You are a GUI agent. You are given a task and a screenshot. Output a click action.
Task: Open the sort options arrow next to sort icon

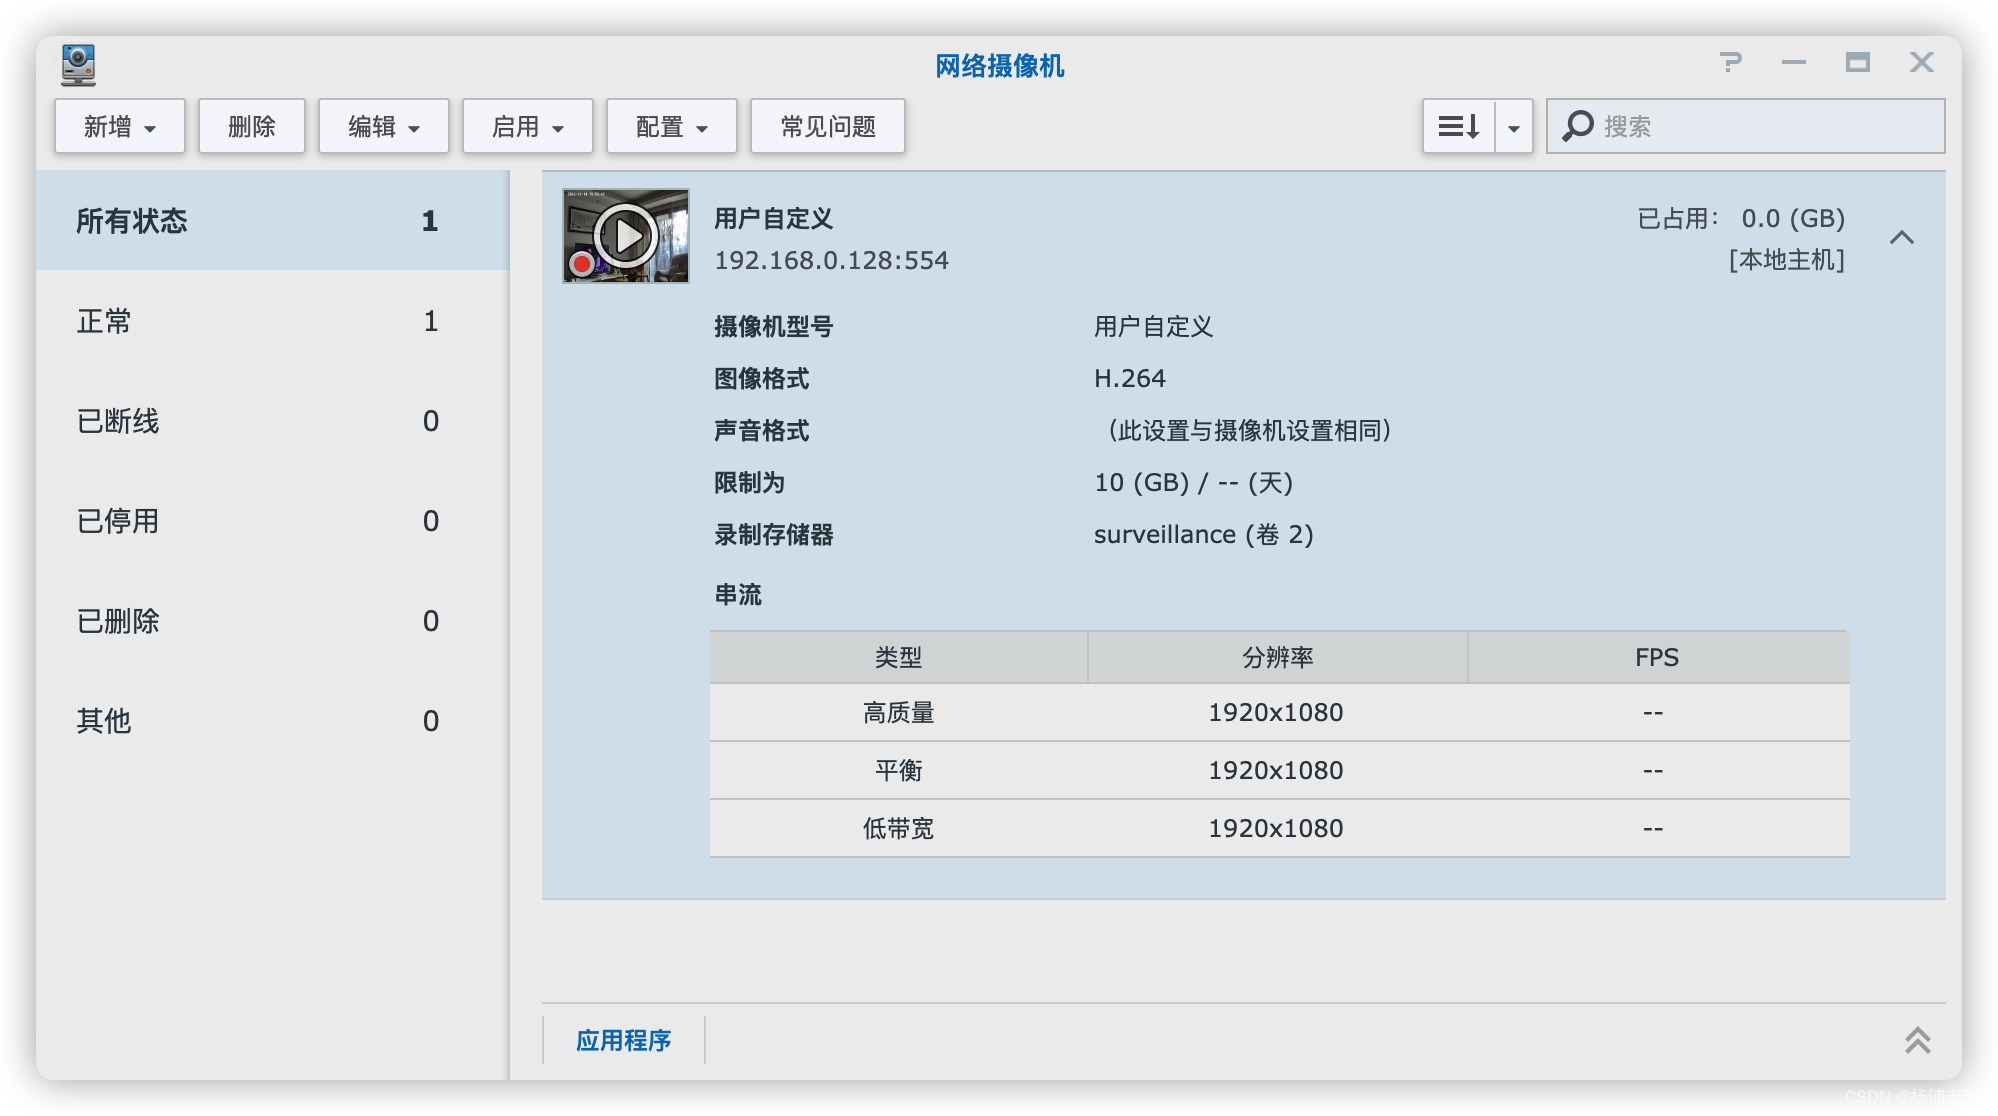click(x=1513, y=125)
